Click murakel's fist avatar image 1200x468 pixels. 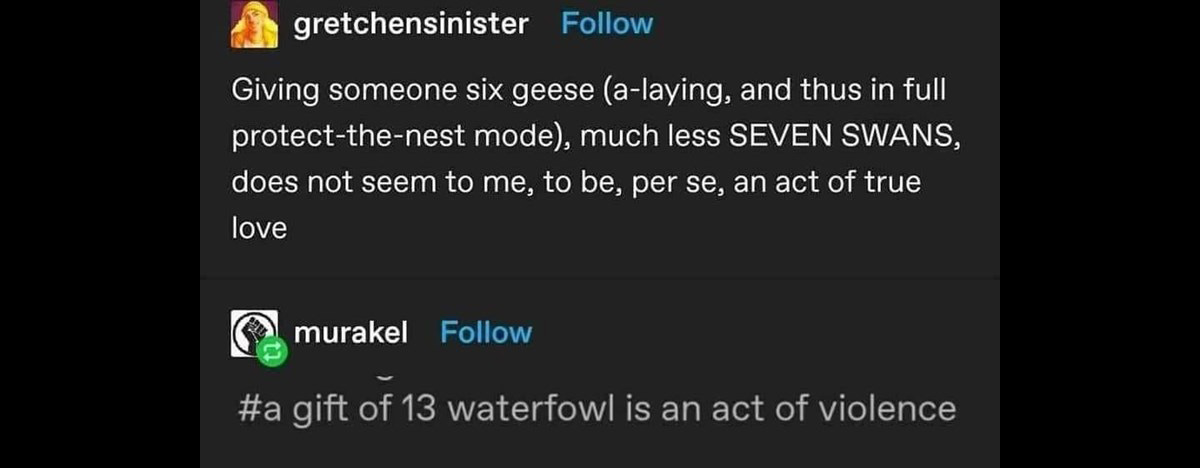coord(252,331)
